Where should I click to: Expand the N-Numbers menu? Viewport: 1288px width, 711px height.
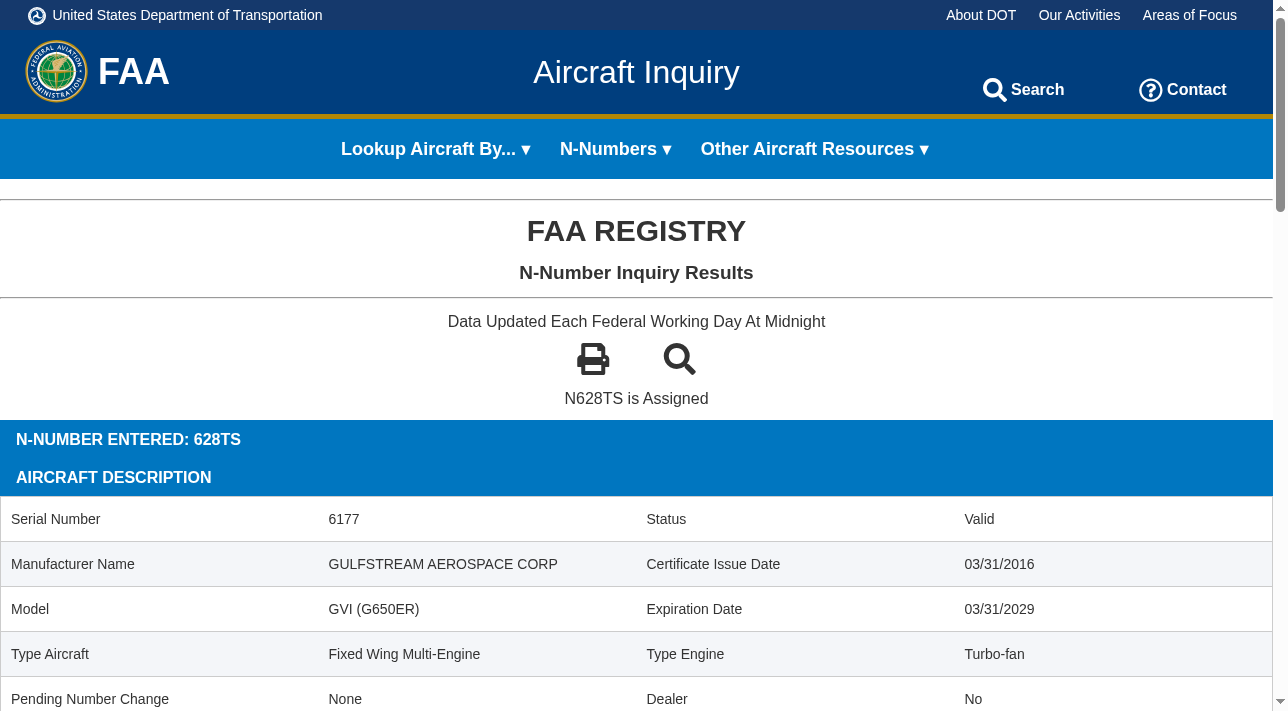click(616, 149)
